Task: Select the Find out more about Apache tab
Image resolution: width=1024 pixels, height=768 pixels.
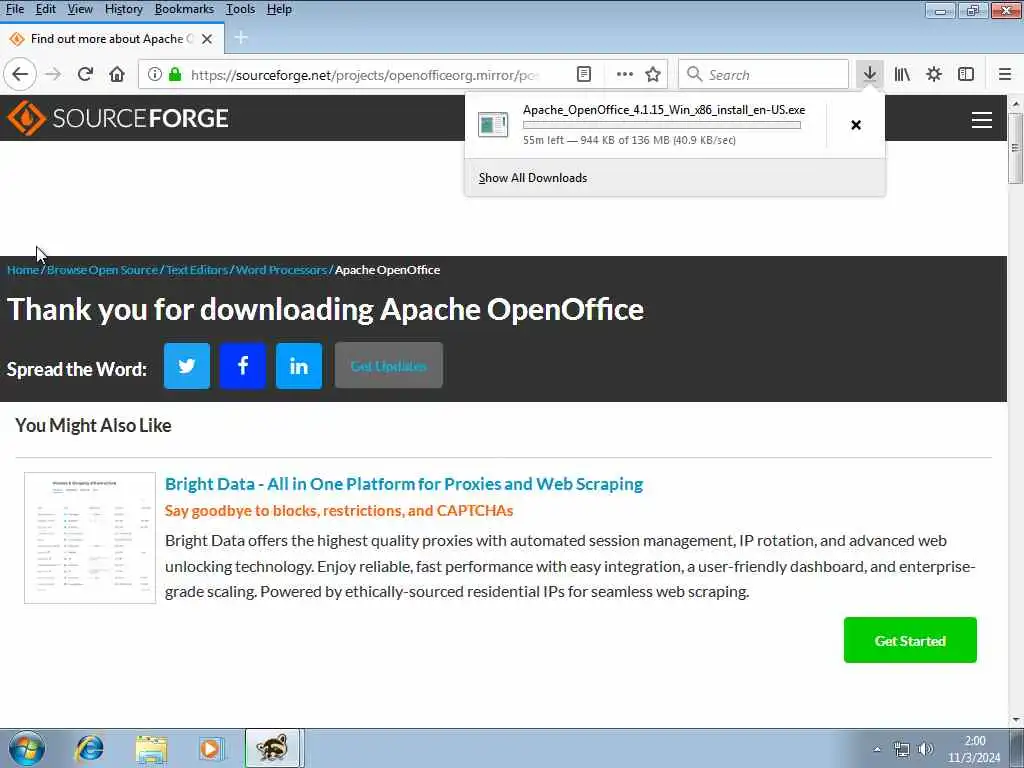Action: (111, 39)
